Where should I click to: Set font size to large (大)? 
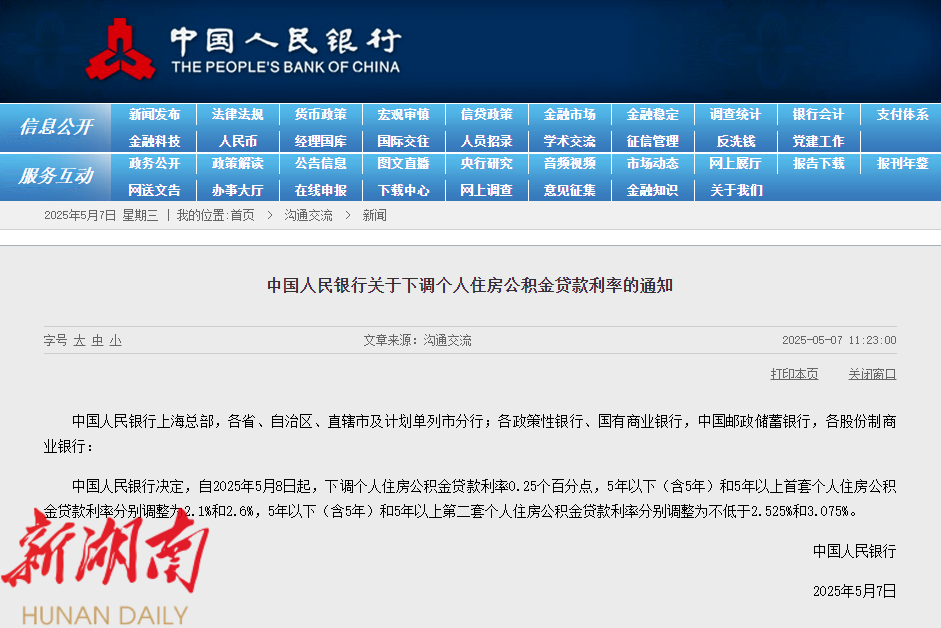(79, 341)
